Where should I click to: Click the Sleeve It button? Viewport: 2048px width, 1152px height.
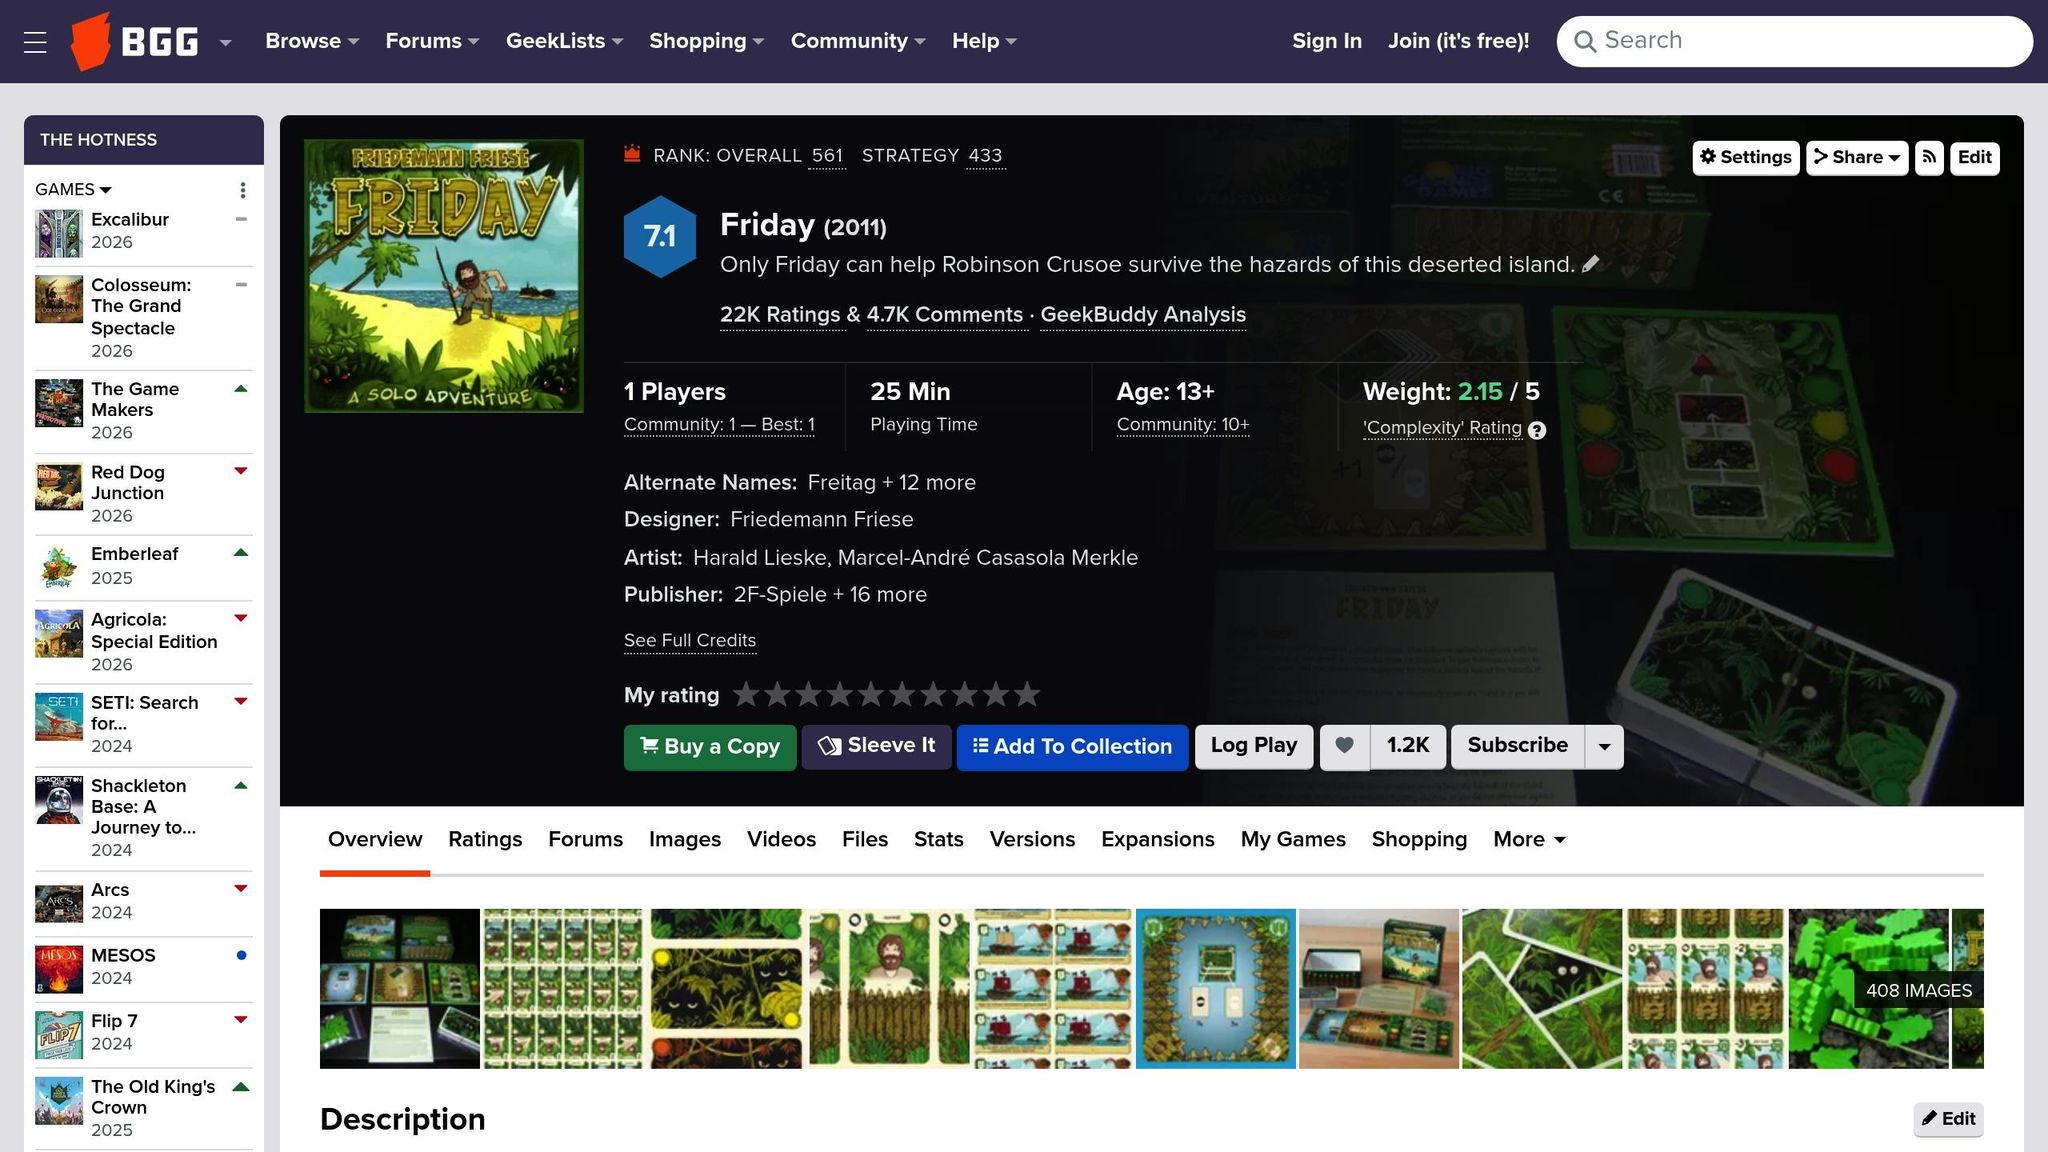point(876,746)
